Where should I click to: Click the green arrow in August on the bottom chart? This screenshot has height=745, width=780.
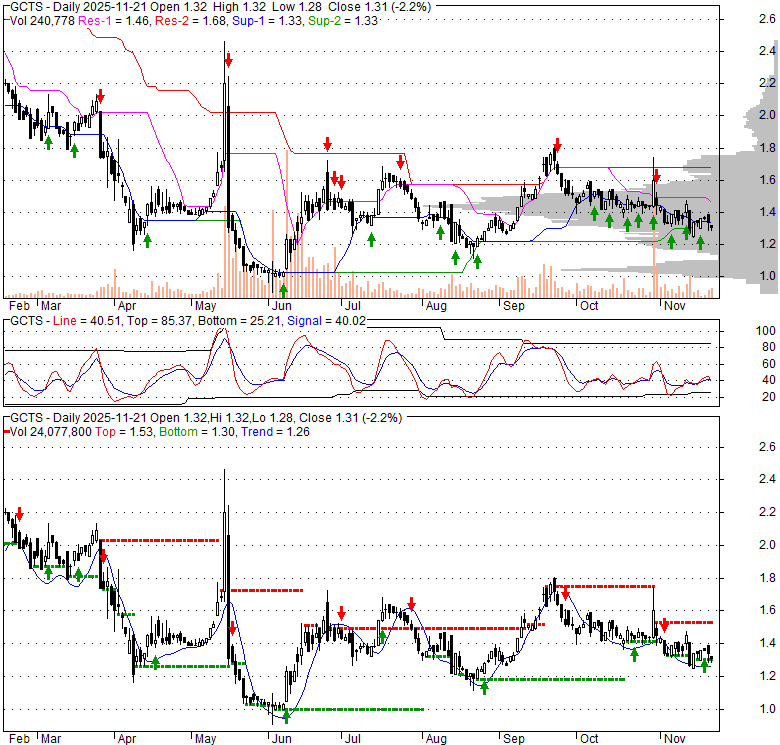click(x=484, y=686)
